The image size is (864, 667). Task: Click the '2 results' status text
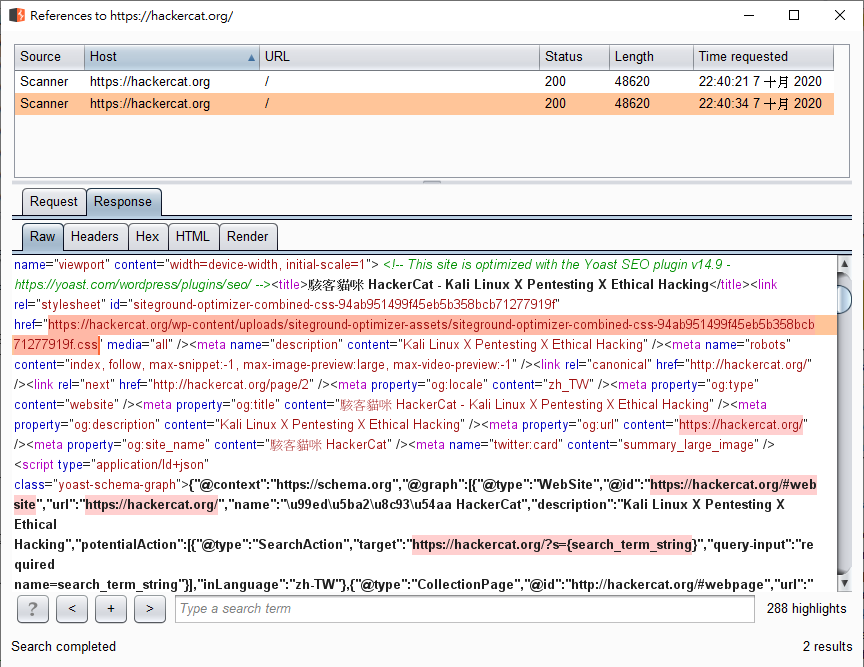pos(827,646)
